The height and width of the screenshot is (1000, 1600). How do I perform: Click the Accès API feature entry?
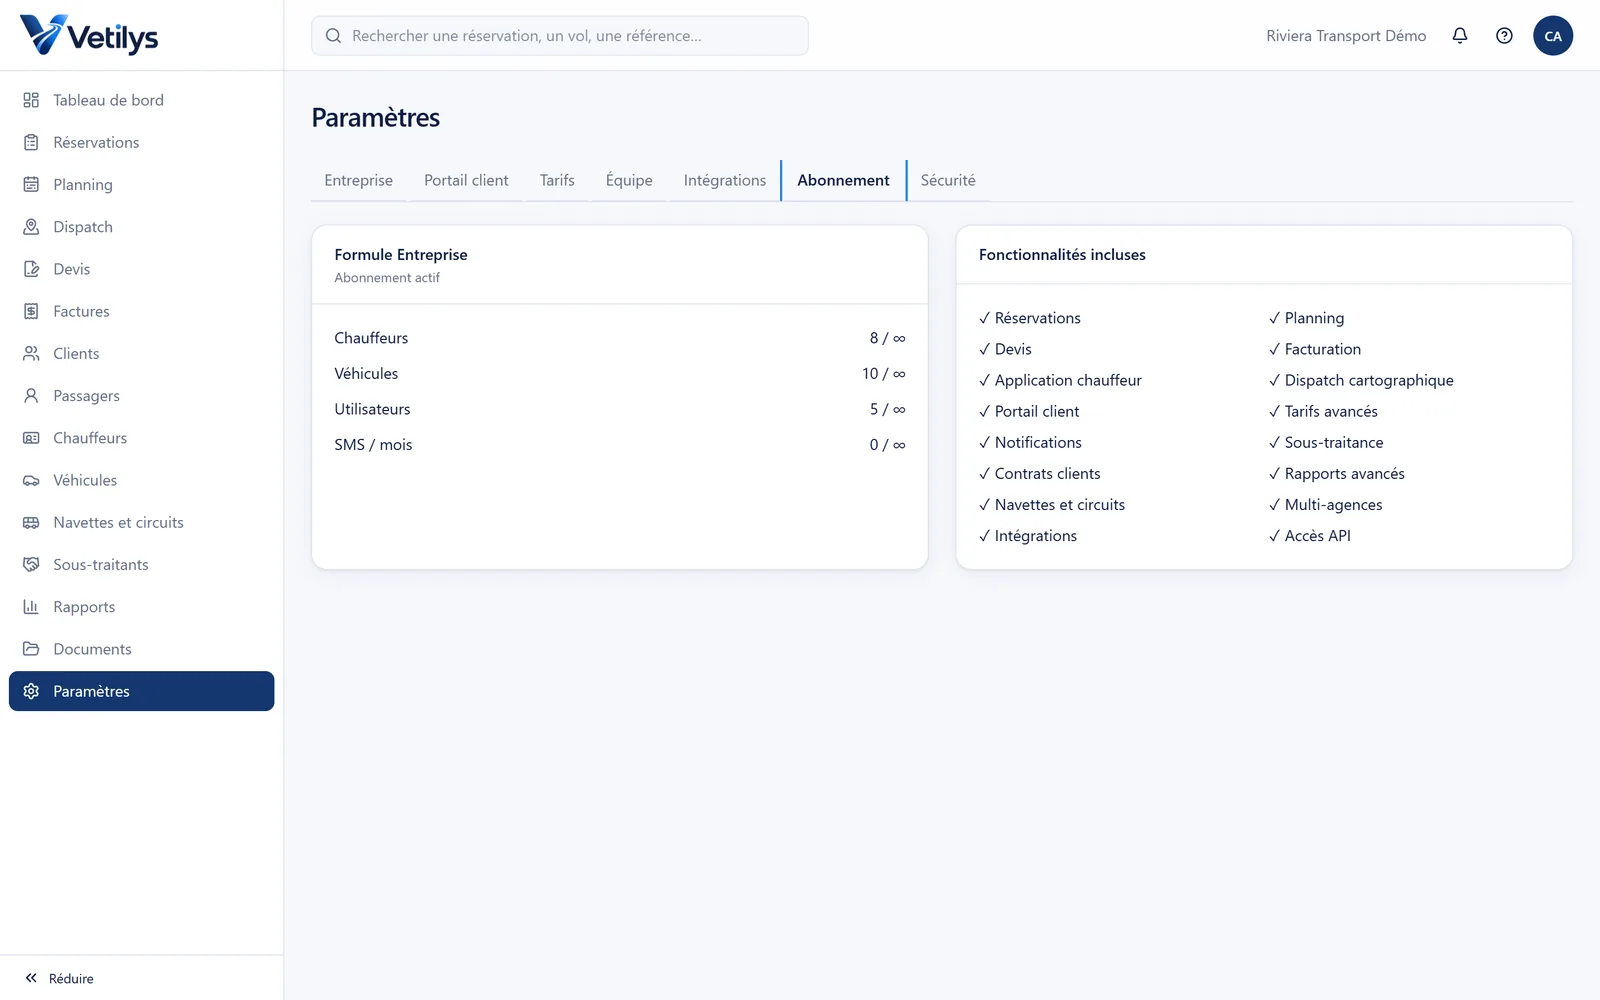click(x=1310, y=536)
